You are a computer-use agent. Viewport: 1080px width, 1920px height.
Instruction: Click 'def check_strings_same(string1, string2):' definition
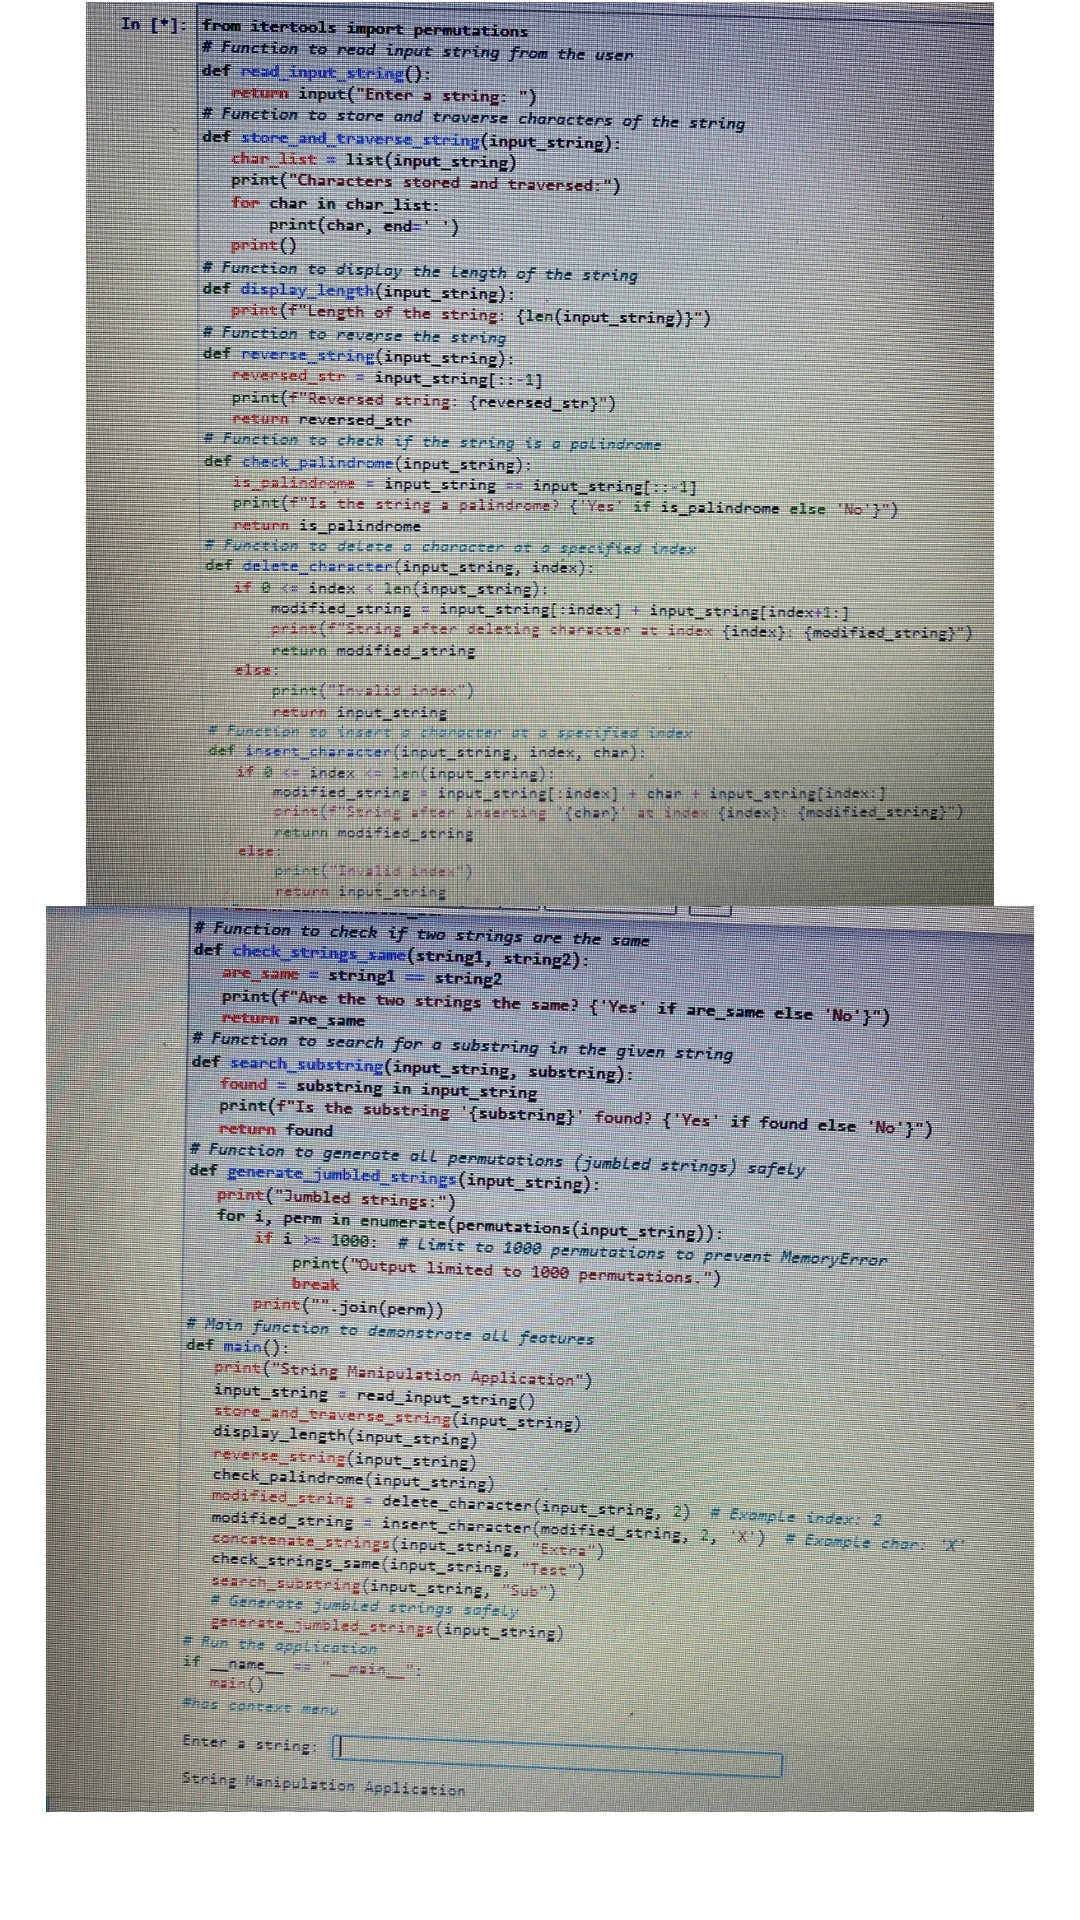click(391, 954)
